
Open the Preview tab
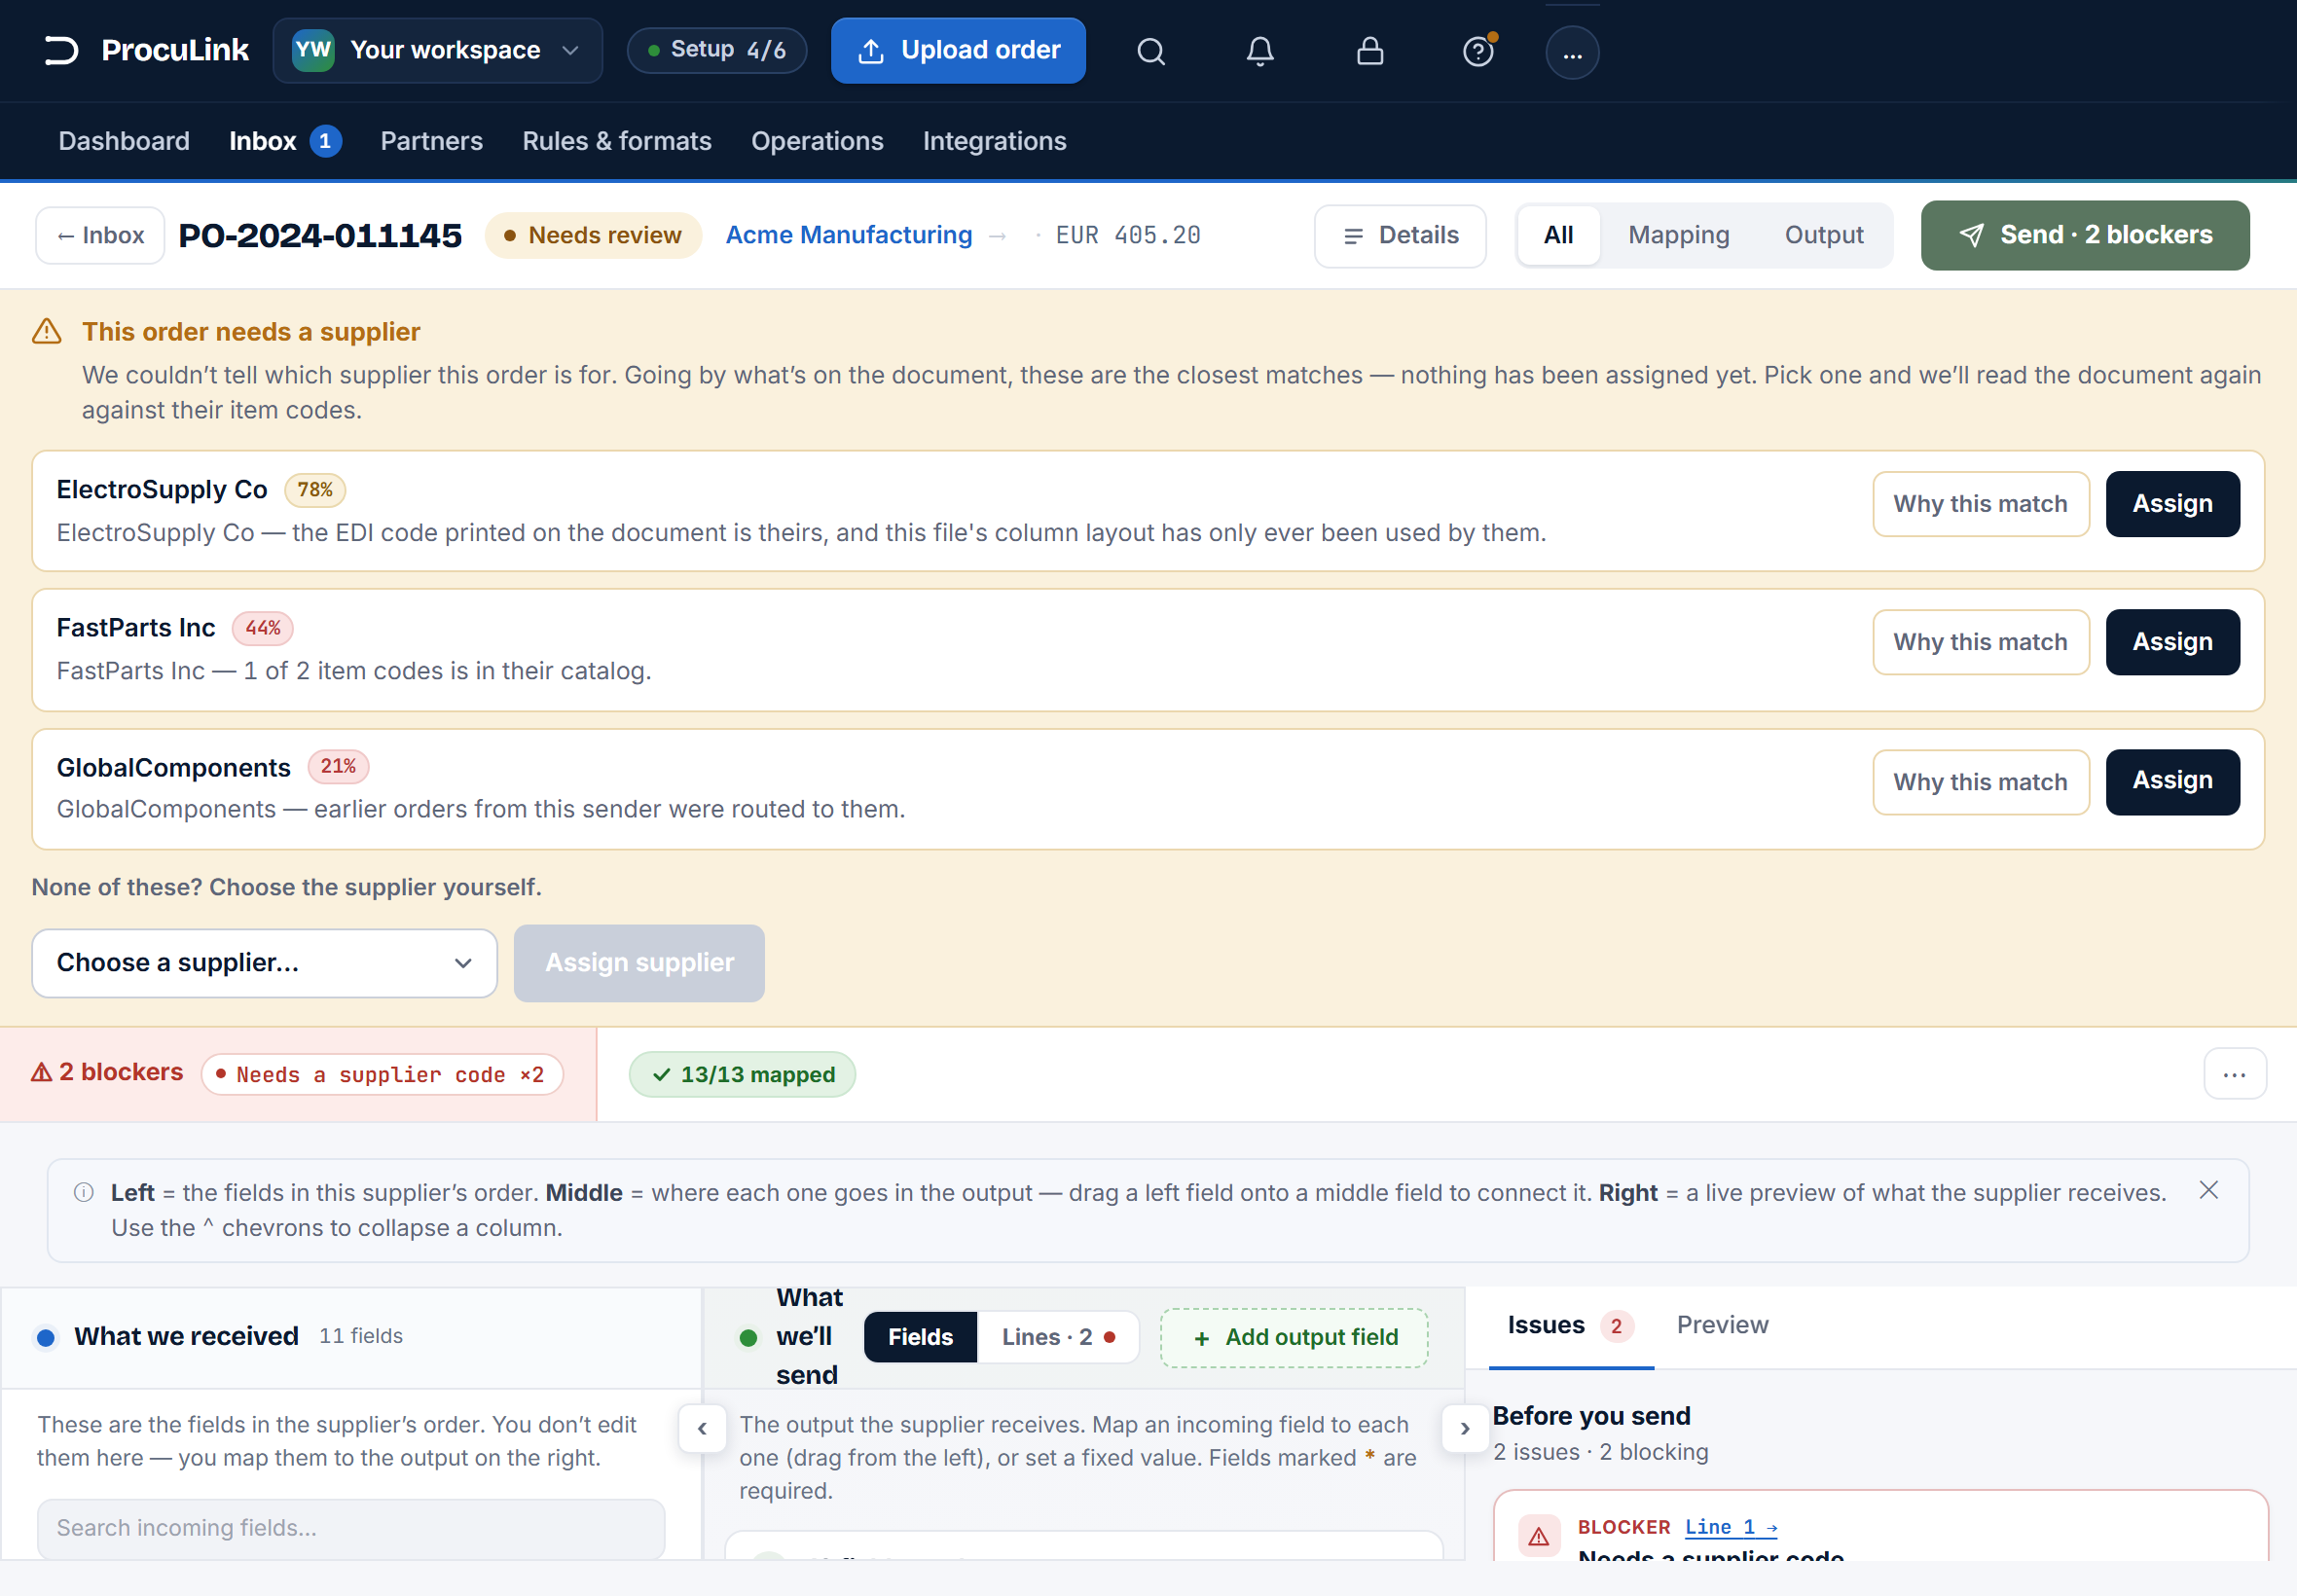pos(1722,1326)
